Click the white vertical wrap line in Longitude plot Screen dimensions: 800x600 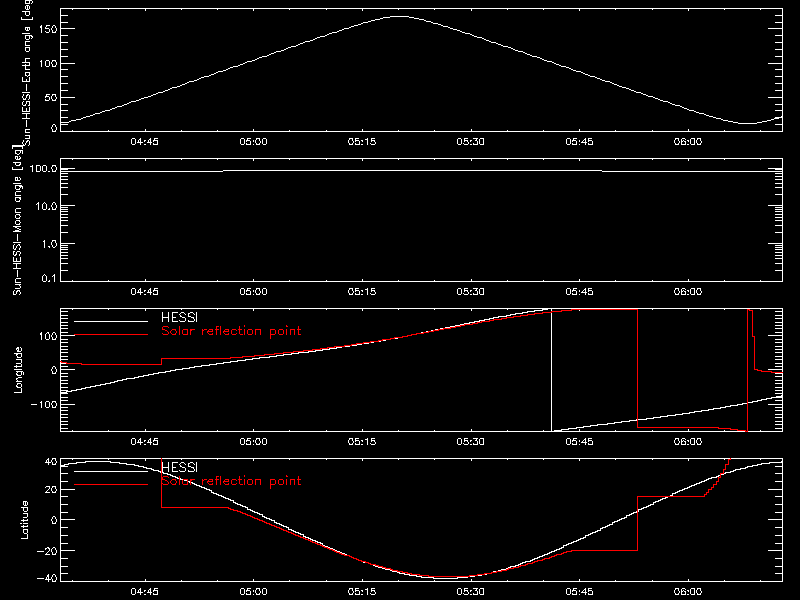coord(552,370)
